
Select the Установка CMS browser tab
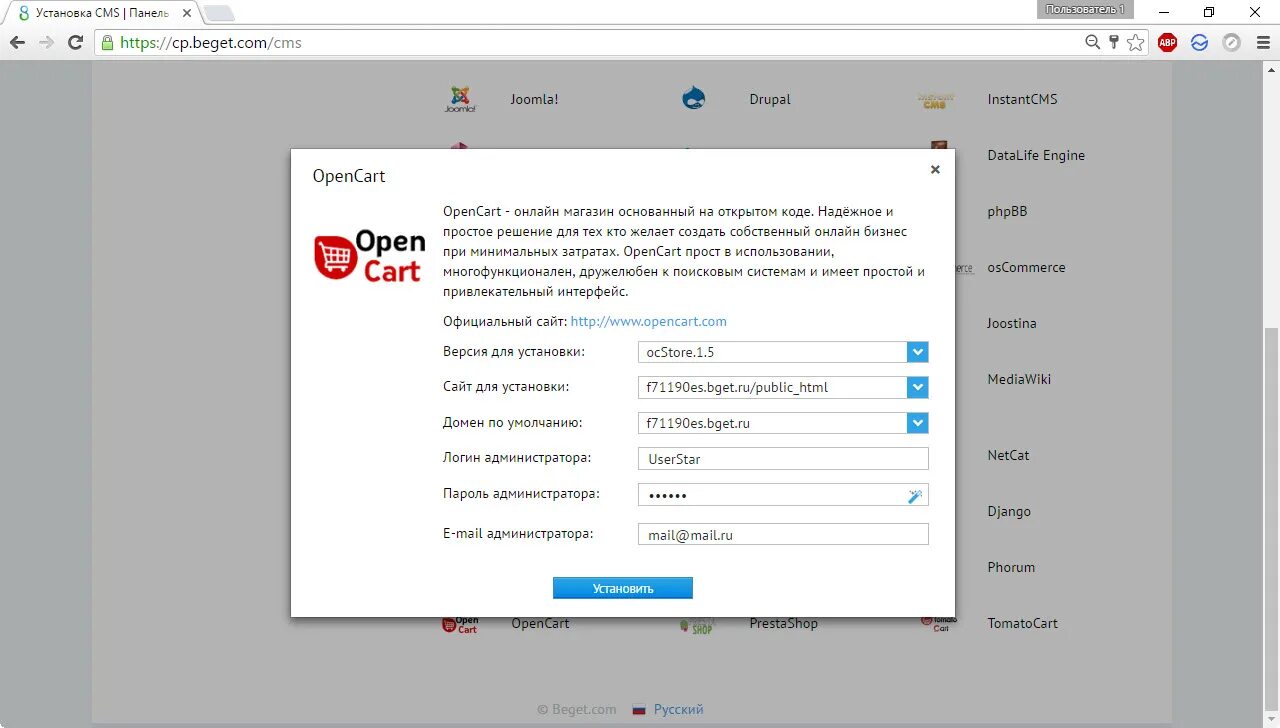pos(100,13)
